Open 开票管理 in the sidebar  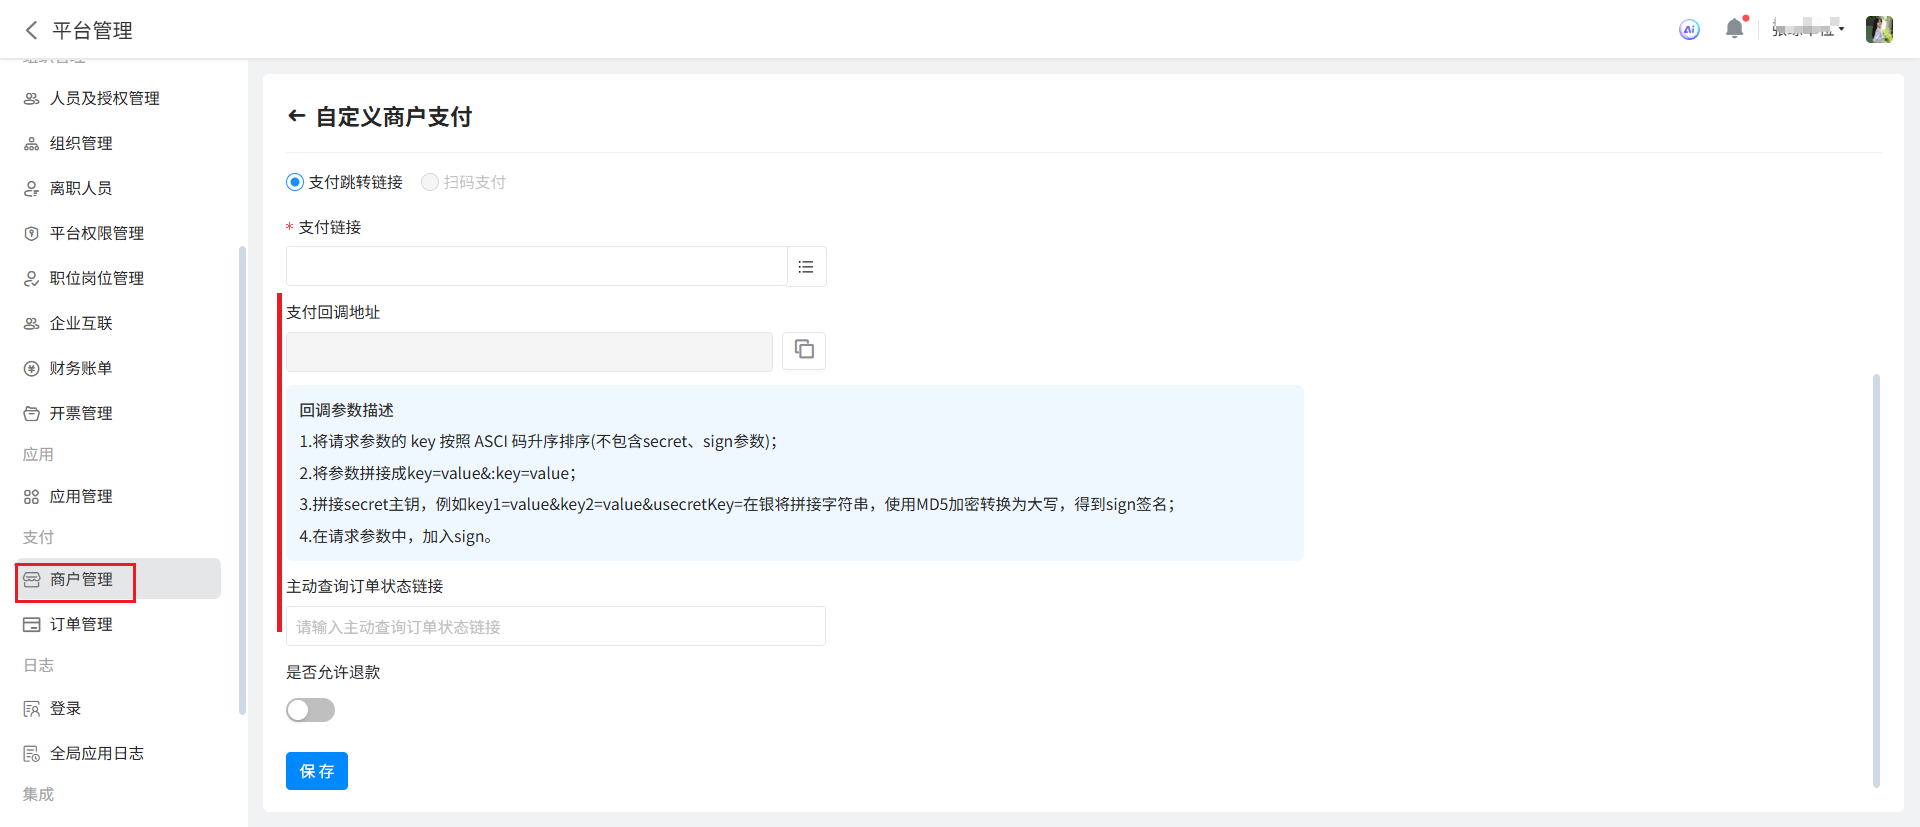(81, 413)
